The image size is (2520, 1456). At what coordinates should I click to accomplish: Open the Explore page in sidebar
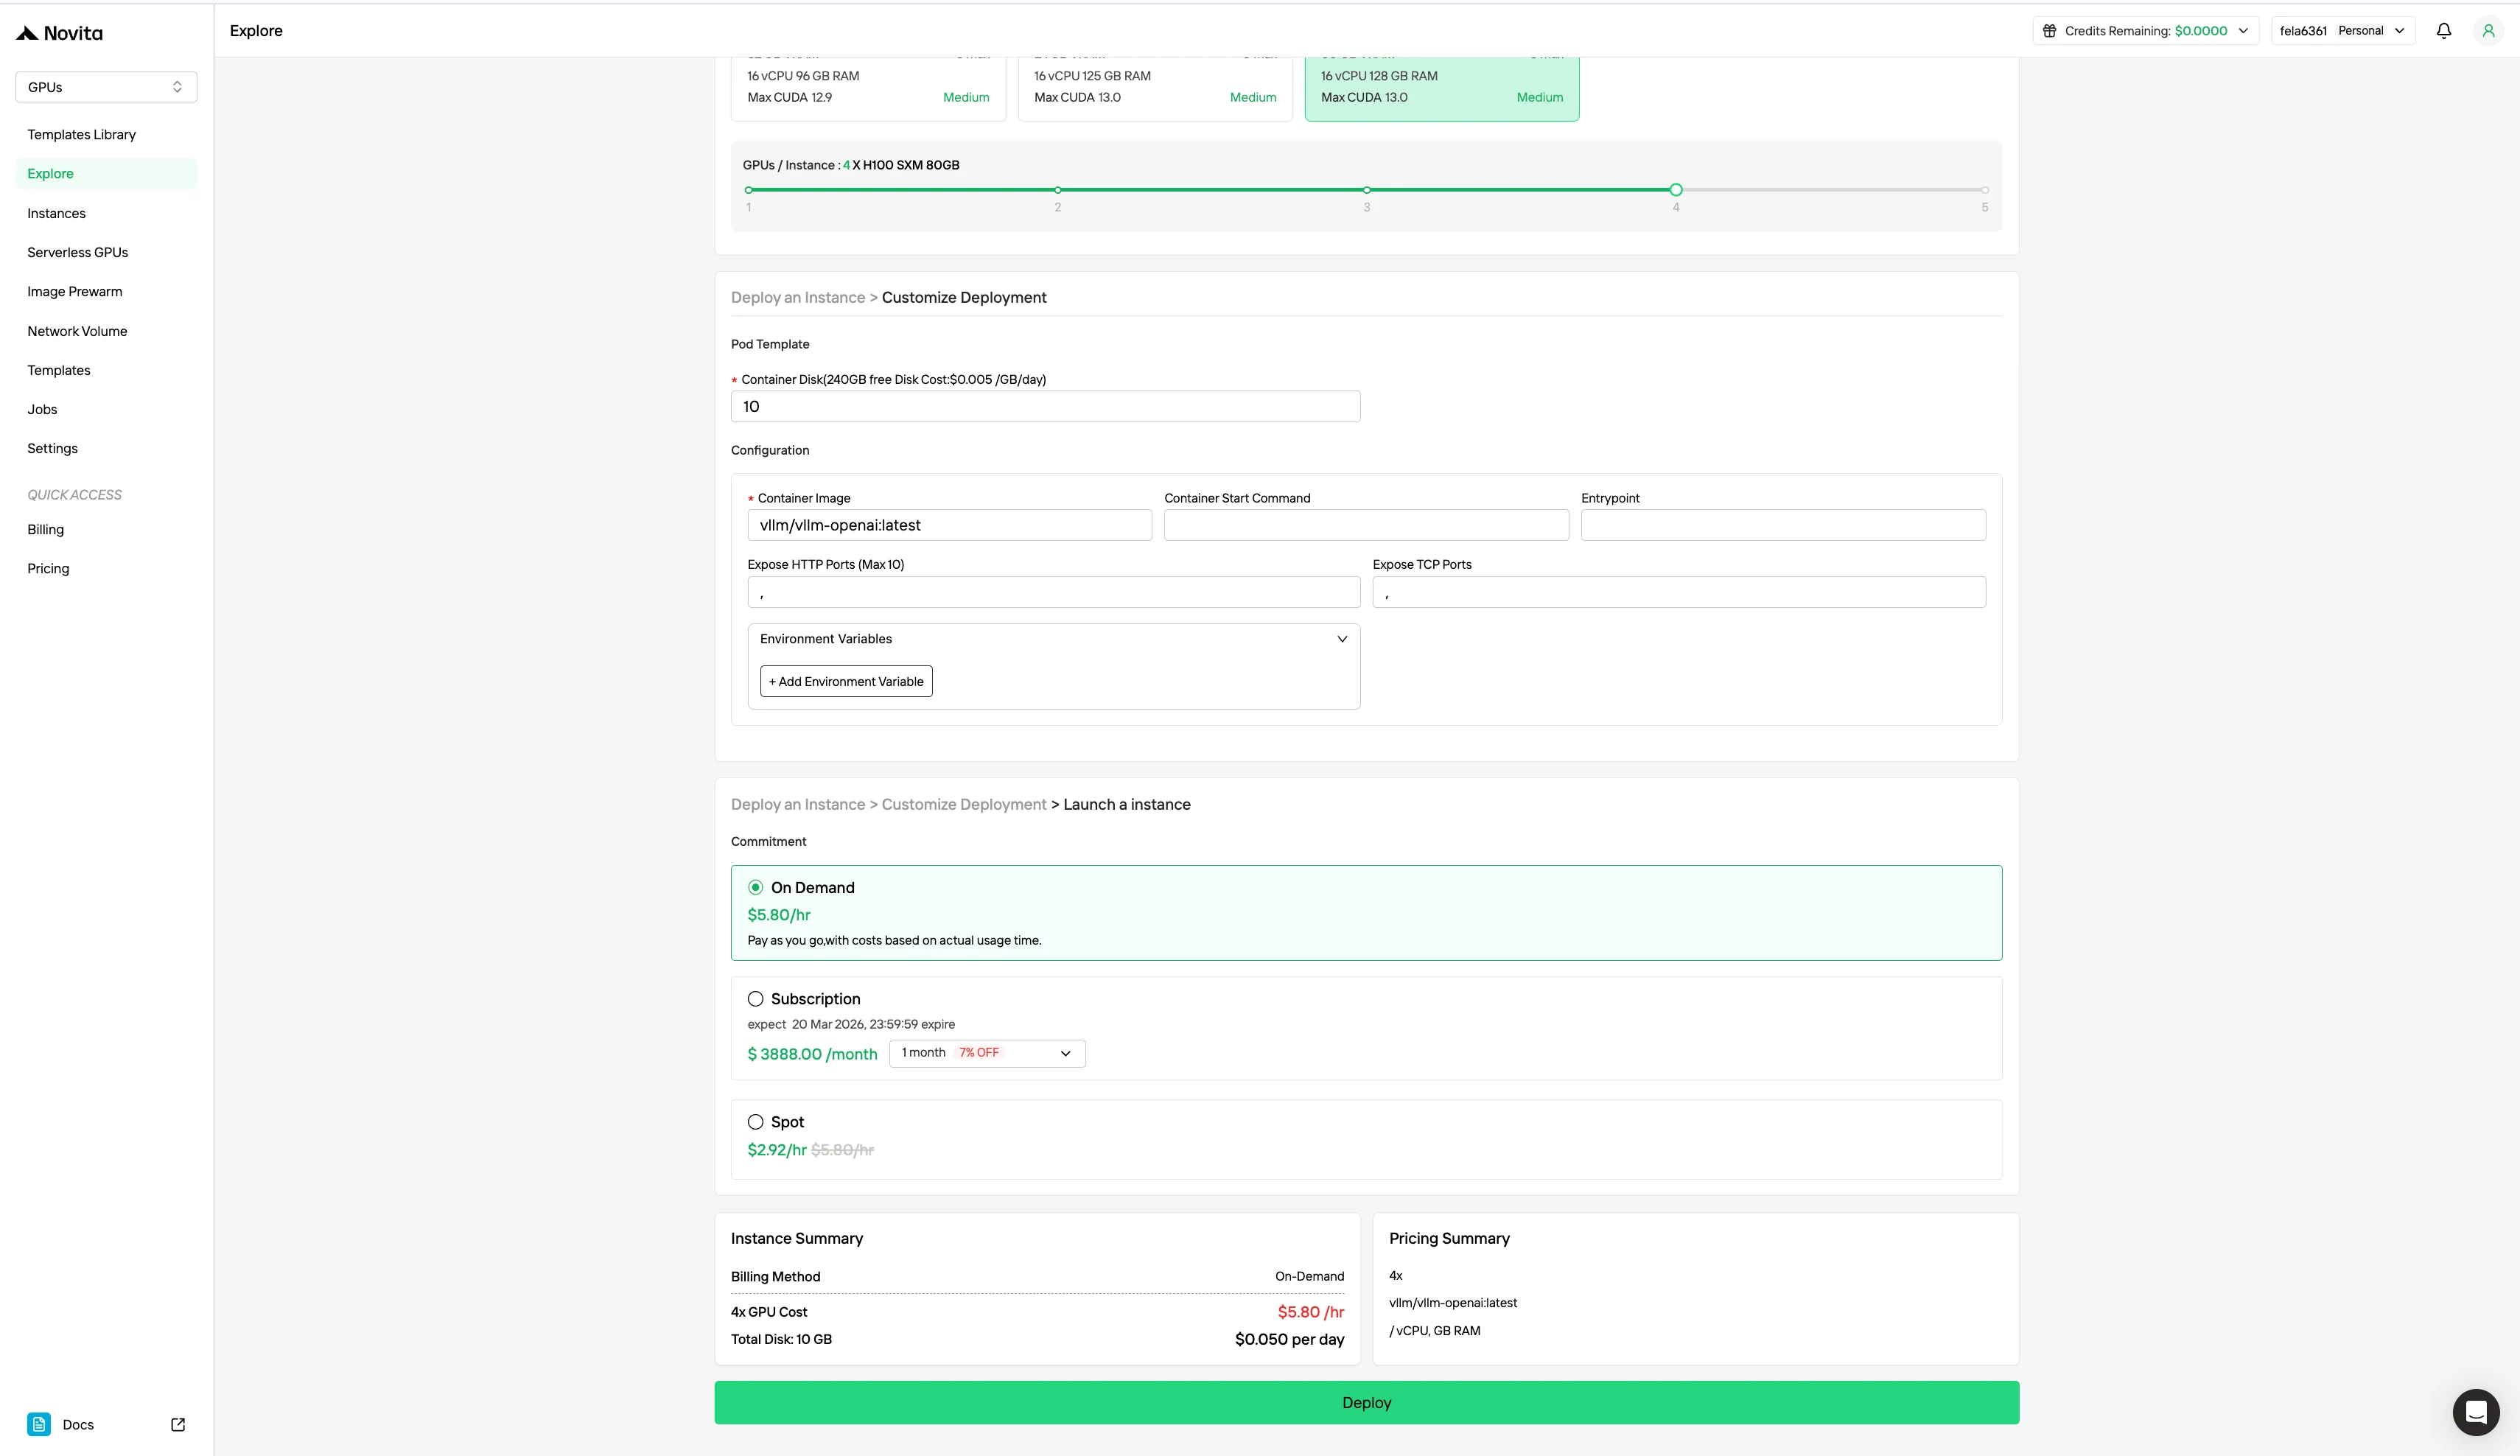click(106, 174)
